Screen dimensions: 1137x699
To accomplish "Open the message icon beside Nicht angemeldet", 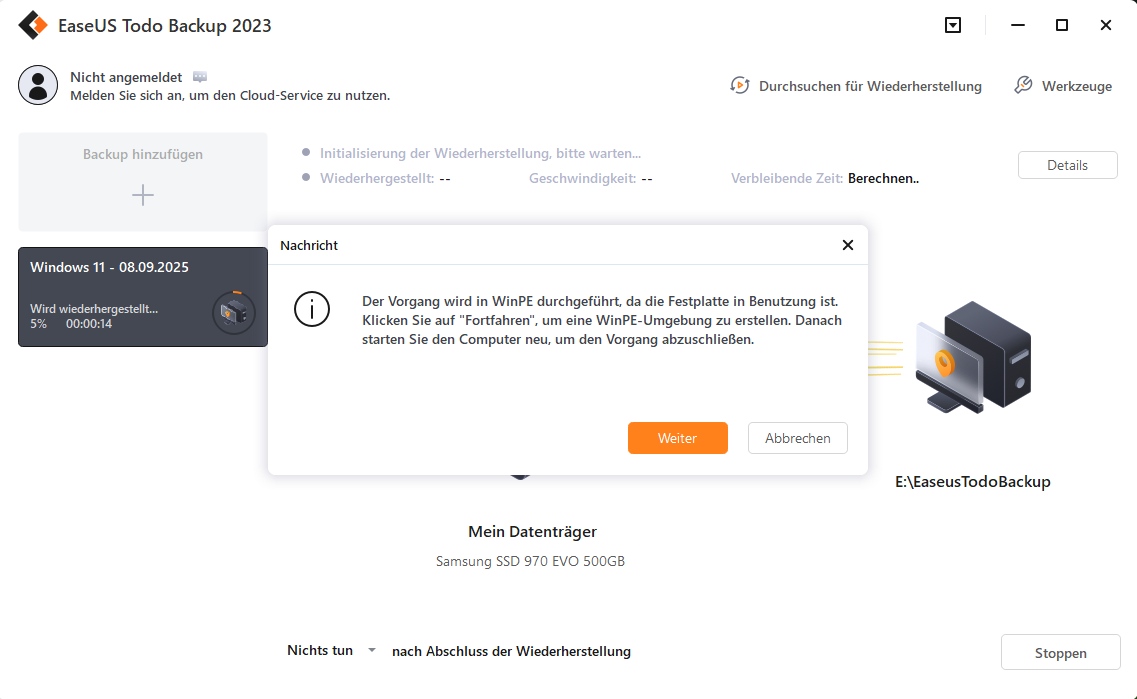I will point(200,77).
